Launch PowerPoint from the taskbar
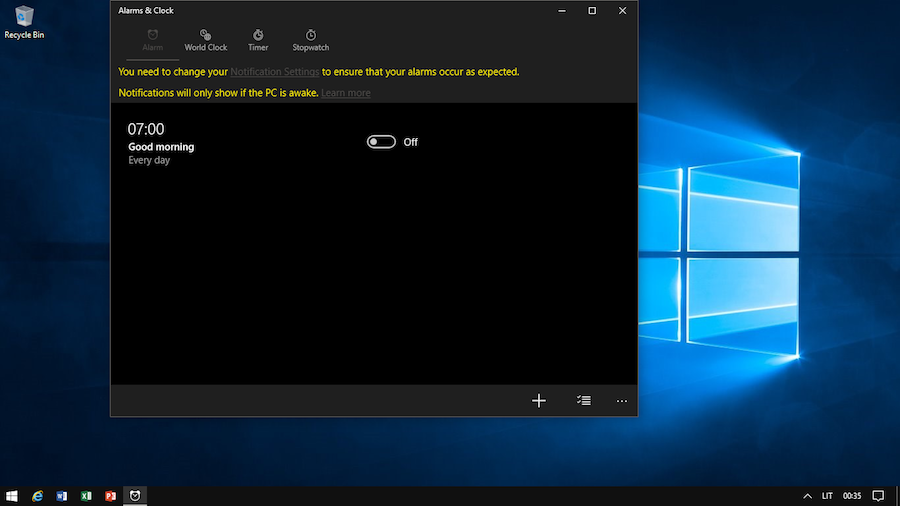The width and height of the screenshot is (900, 506). (110, 496)
